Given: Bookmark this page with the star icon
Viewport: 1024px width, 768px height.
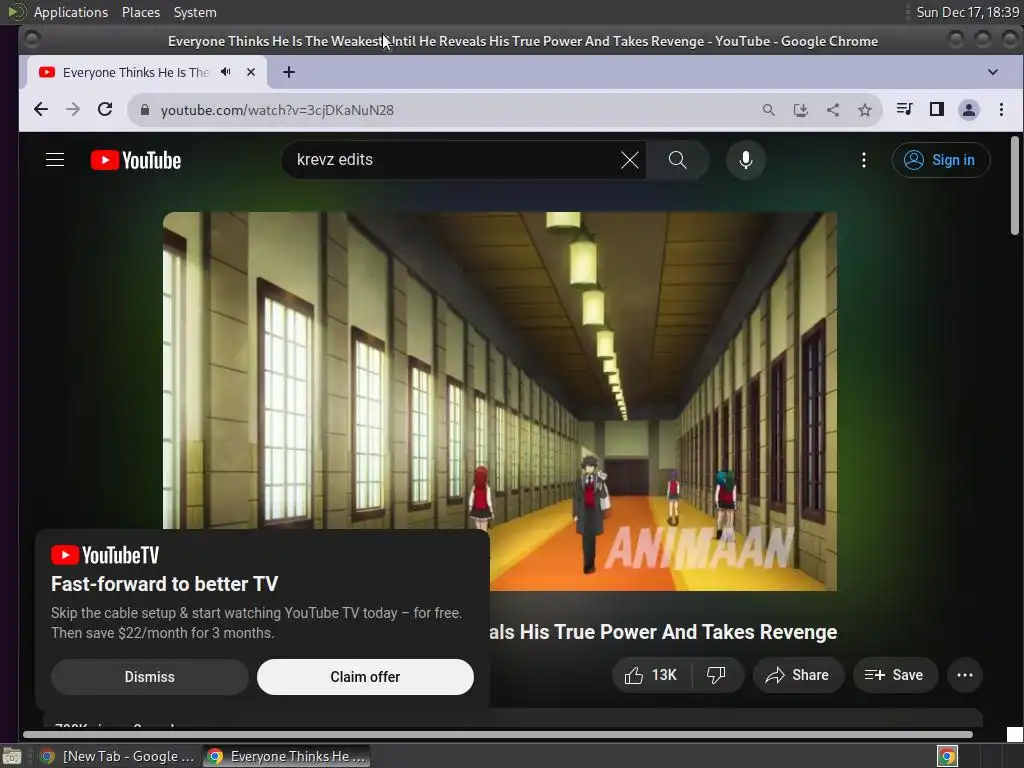Looking at the screenshot, I should [x=865, y=110].
